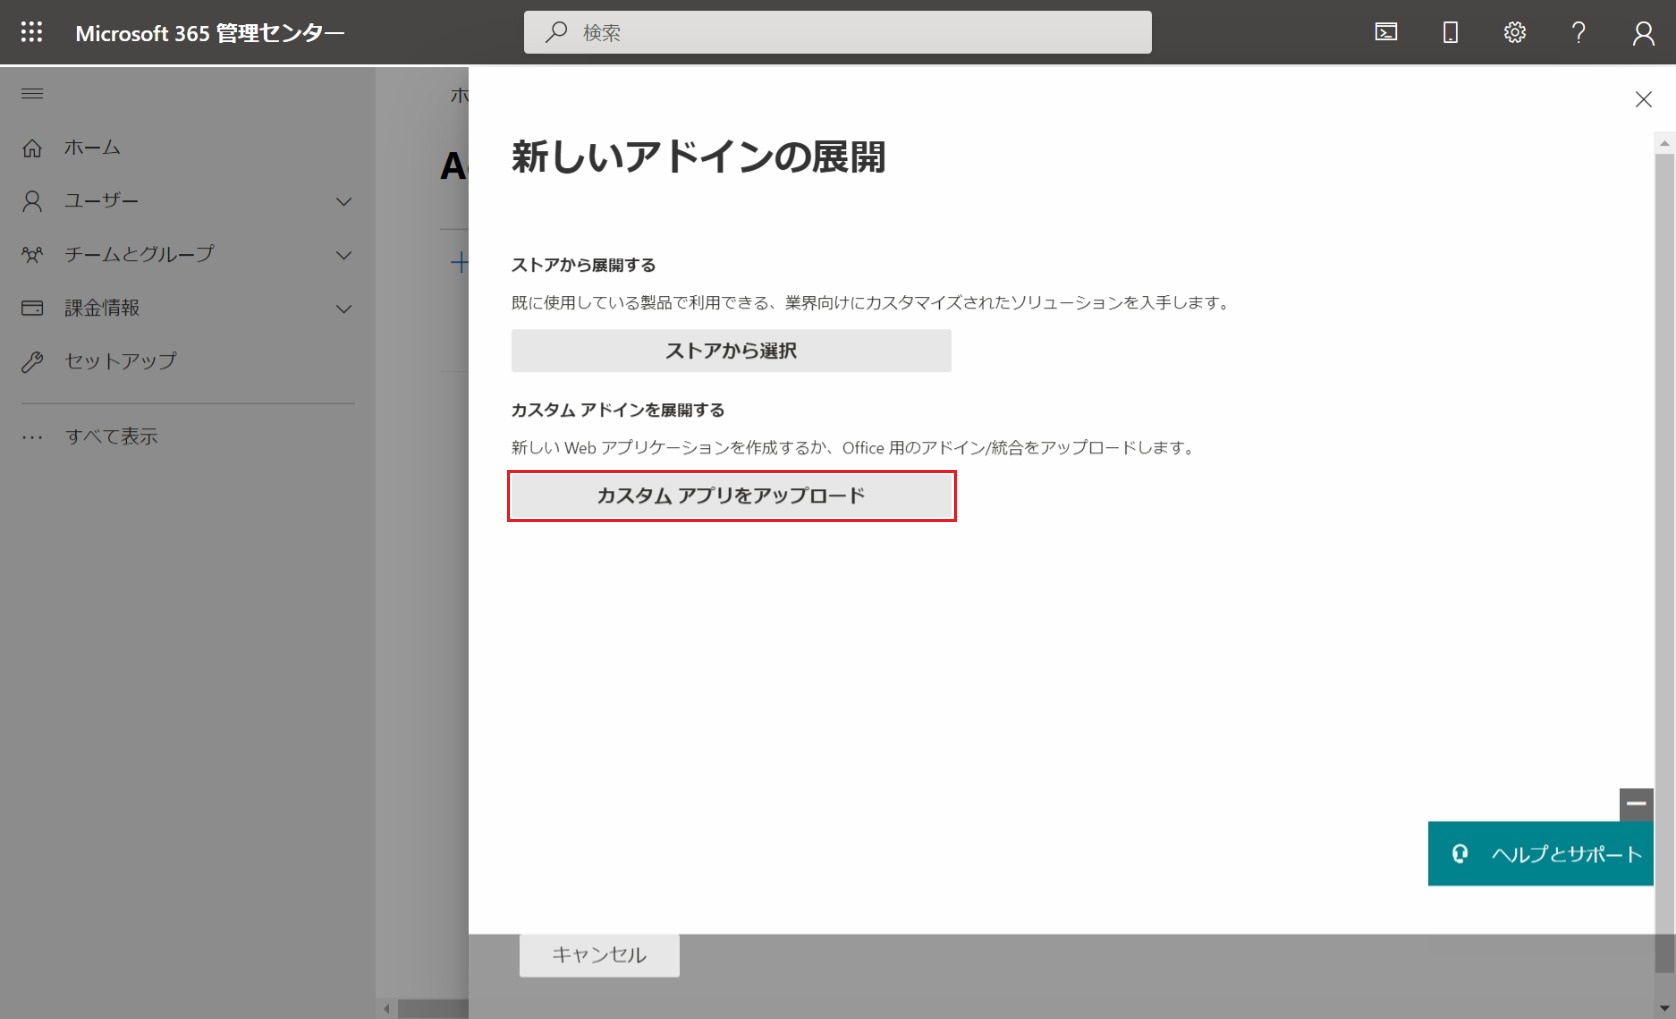Click the ストアから選択 button
Image resolution: width=1676 pixels, height=1019 pixels.
click(x=731, y=351)
